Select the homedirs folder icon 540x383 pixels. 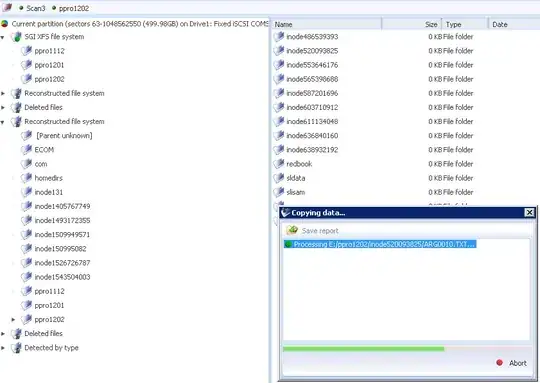26,178
